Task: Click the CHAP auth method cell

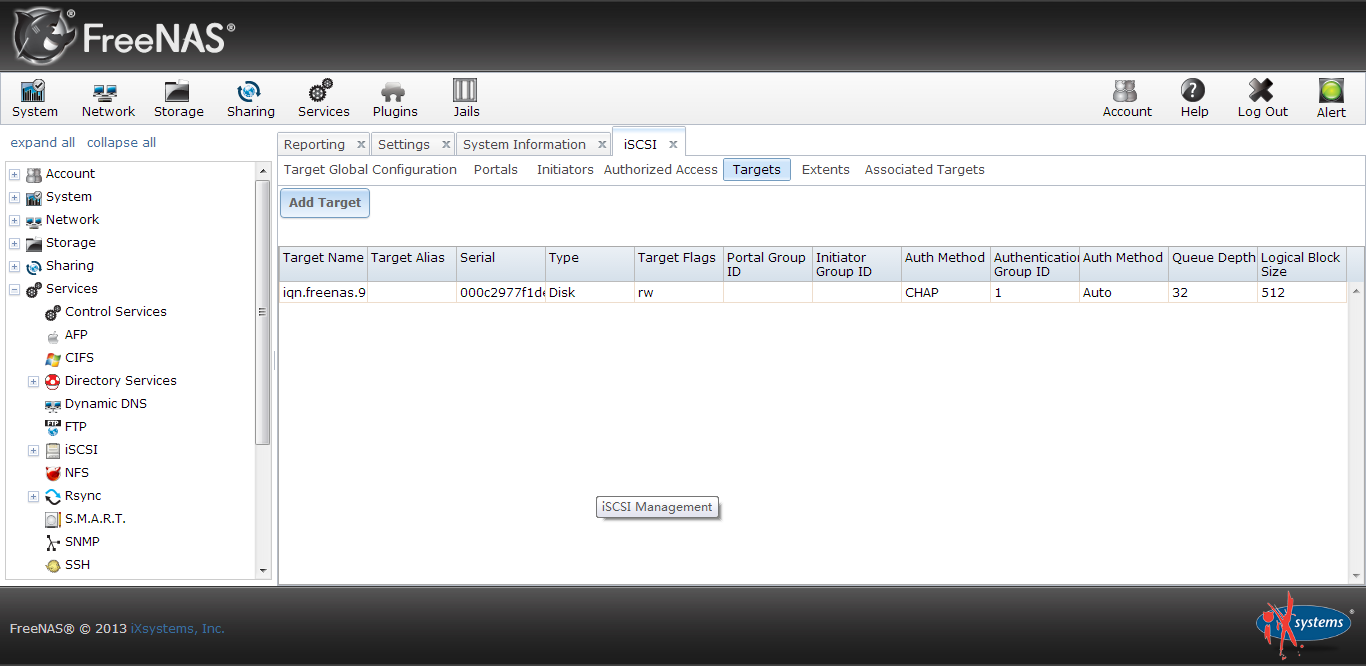Action: point(945,293)
